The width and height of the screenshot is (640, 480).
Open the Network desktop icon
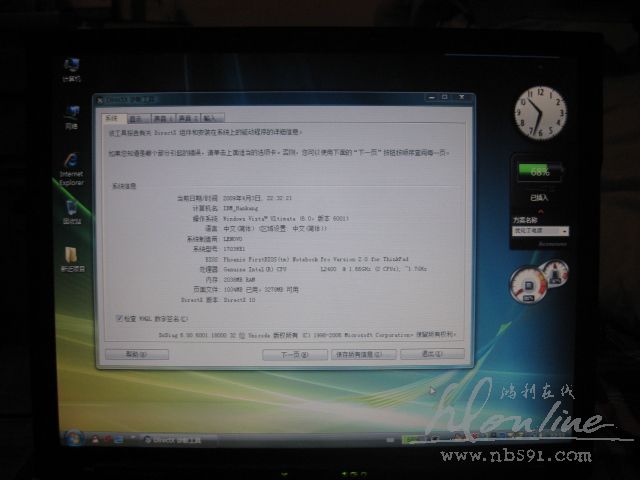(x=71, y=117)
